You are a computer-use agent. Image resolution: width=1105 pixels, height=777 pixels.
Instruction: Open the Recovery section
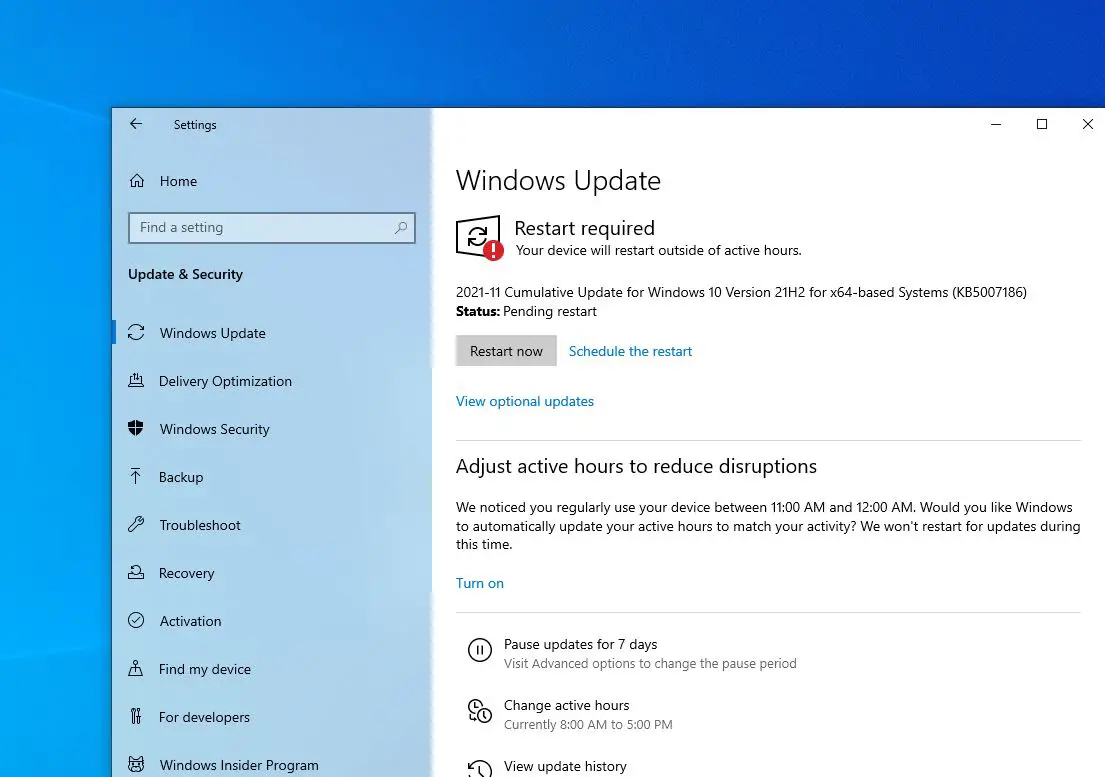186,572
